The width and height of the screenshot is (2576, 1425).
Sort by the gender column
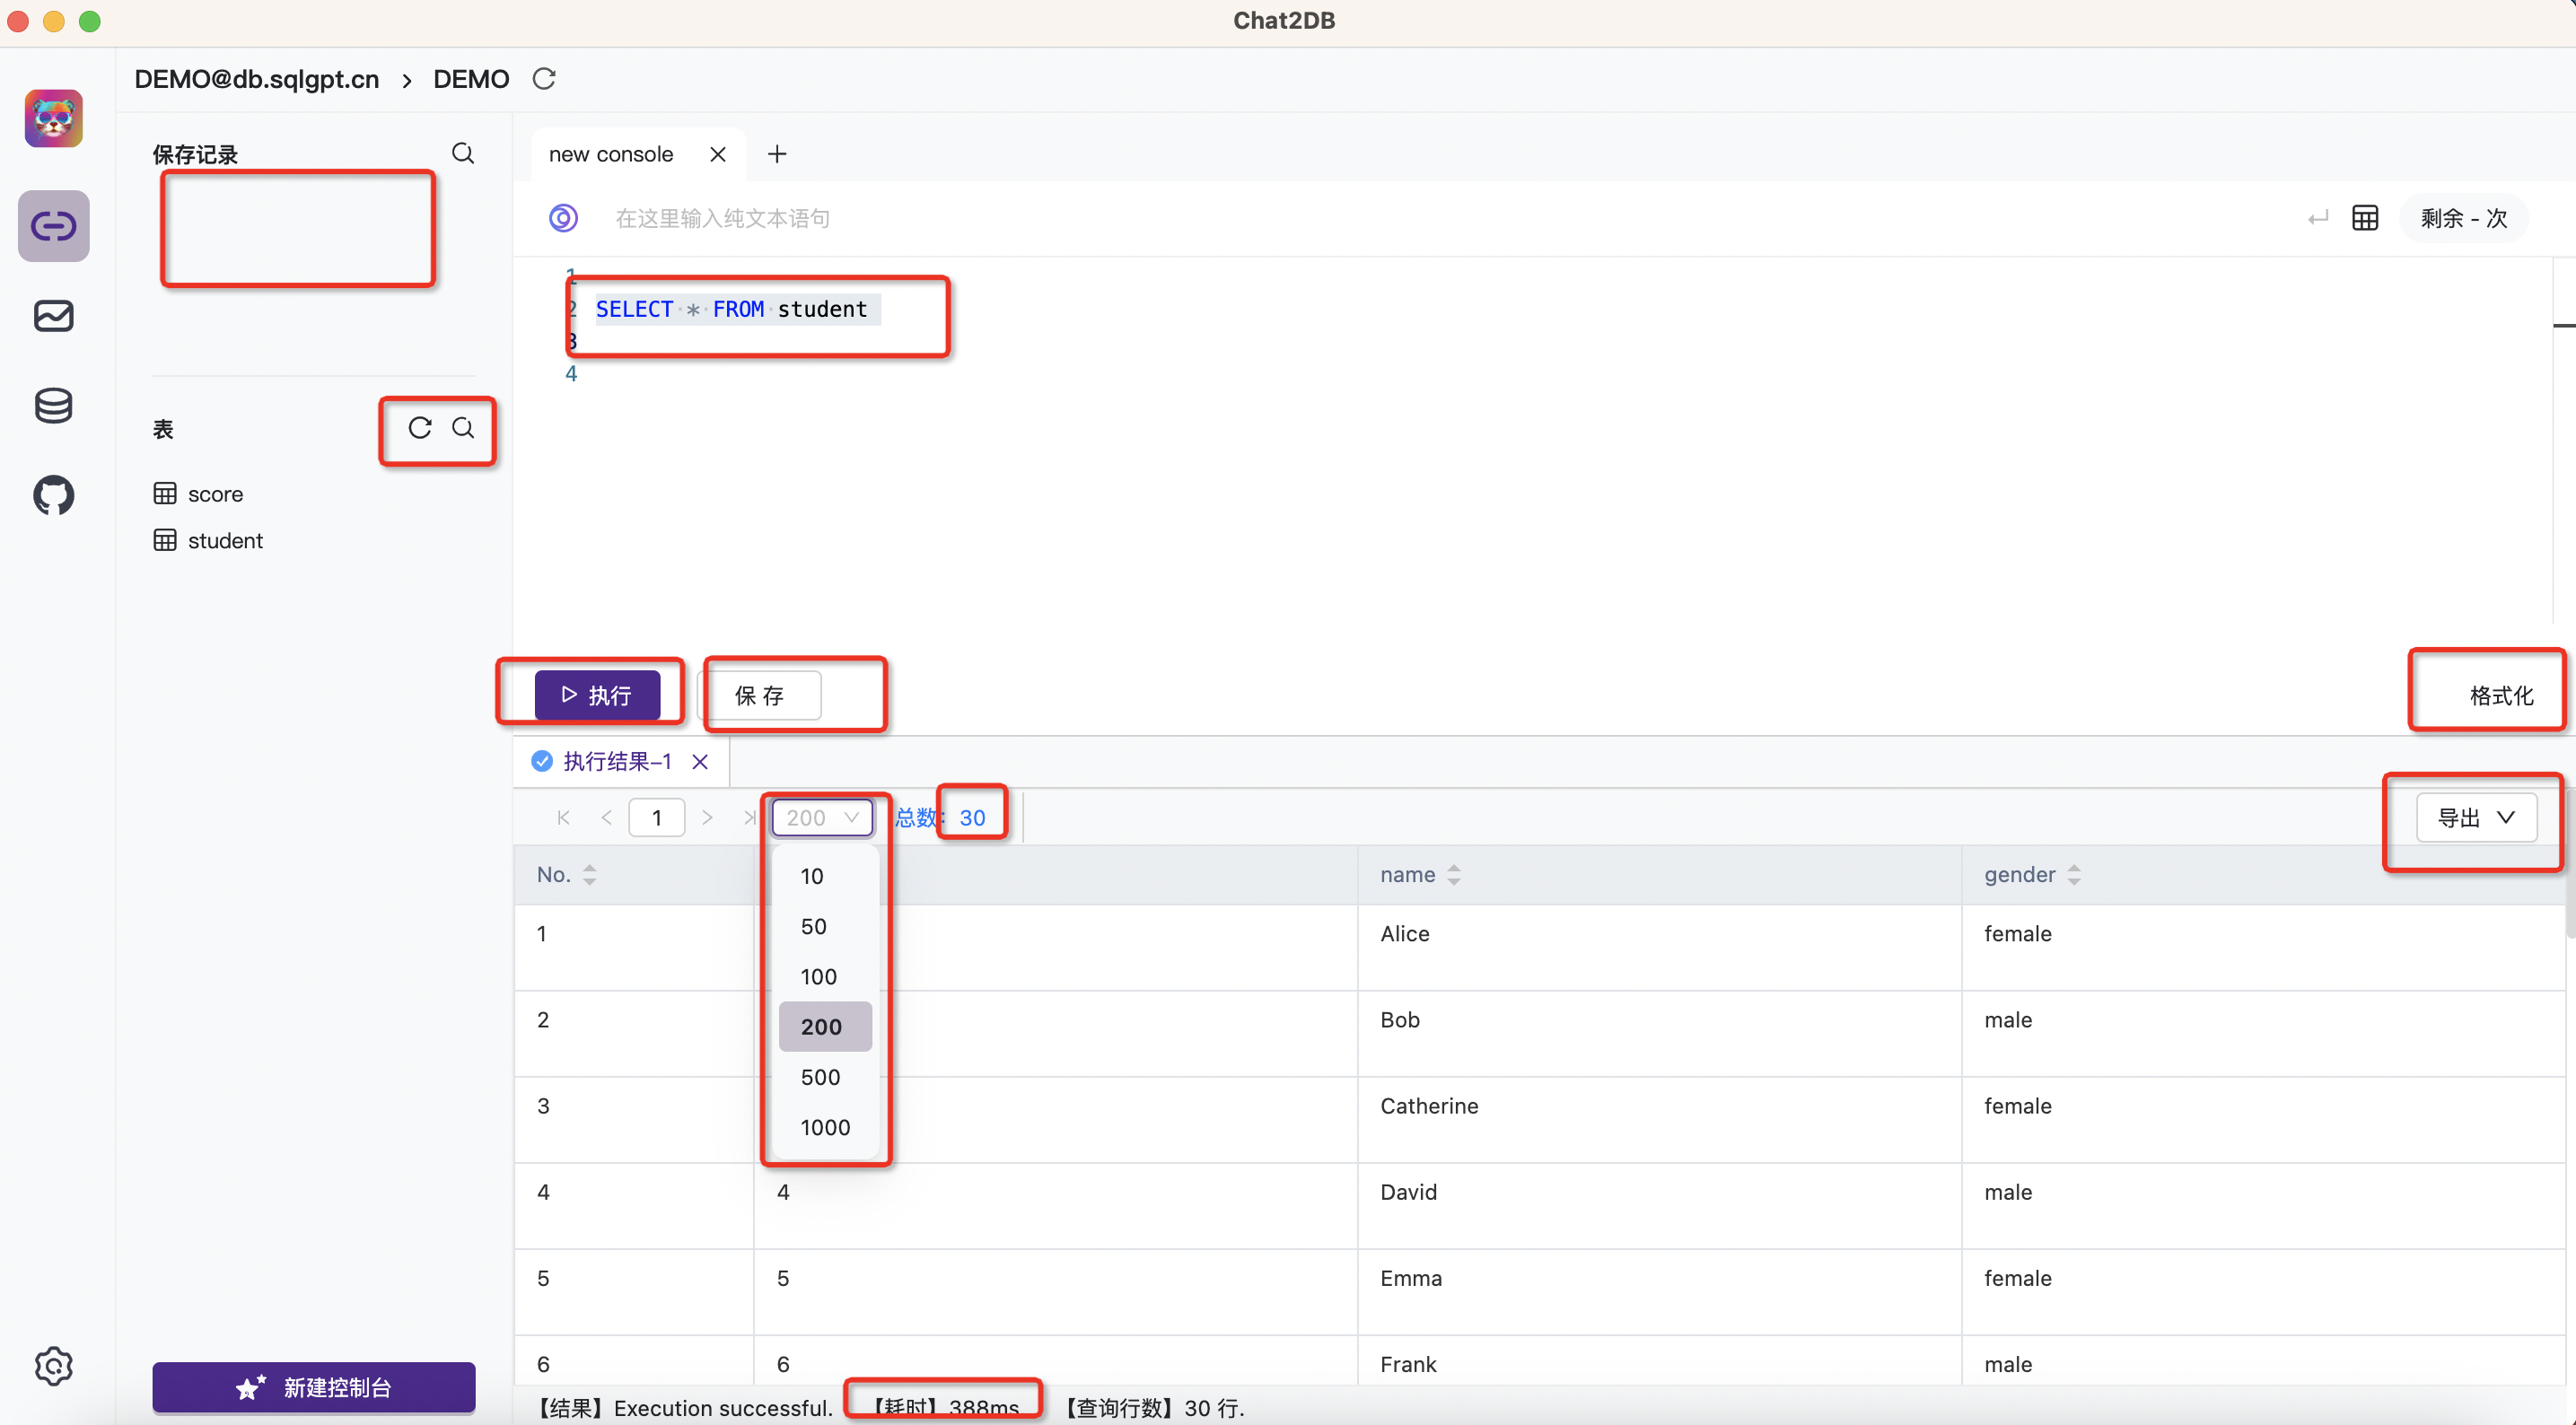click(2074, 875)
